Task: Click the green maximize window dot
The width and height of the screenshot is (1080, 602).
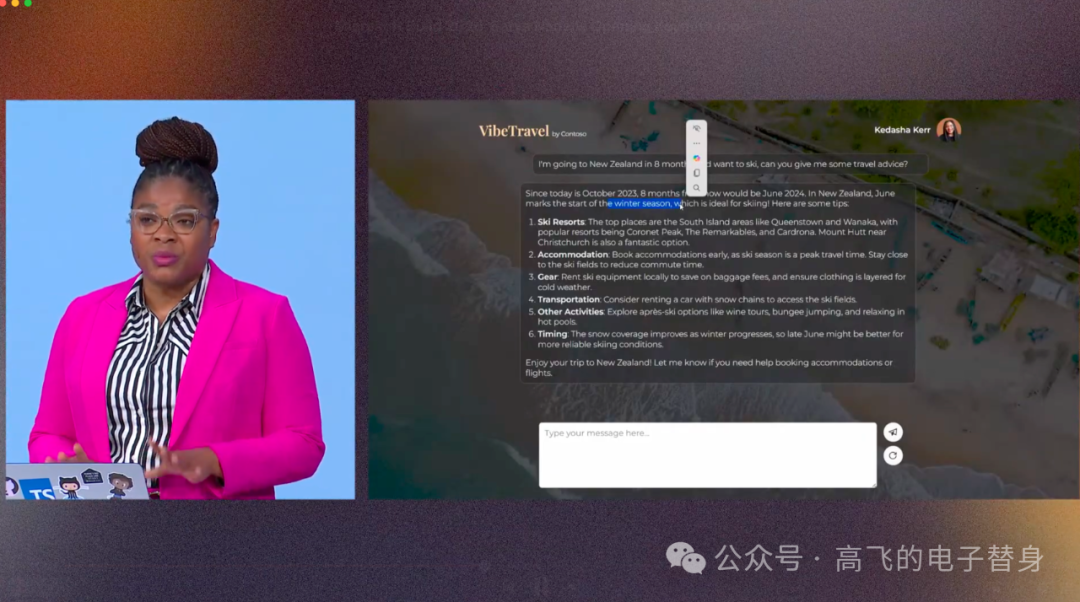Action: coord(28,3)
